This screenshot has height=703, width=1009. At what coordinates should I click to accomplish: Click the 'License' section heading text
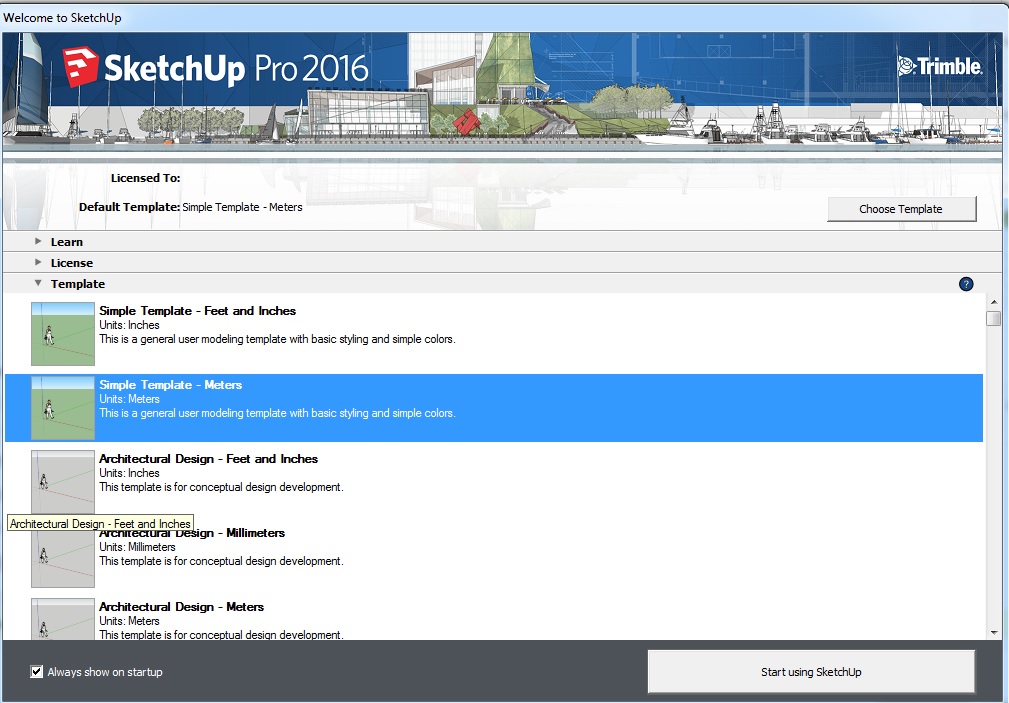pyautogui.click(x=72, y=263)
